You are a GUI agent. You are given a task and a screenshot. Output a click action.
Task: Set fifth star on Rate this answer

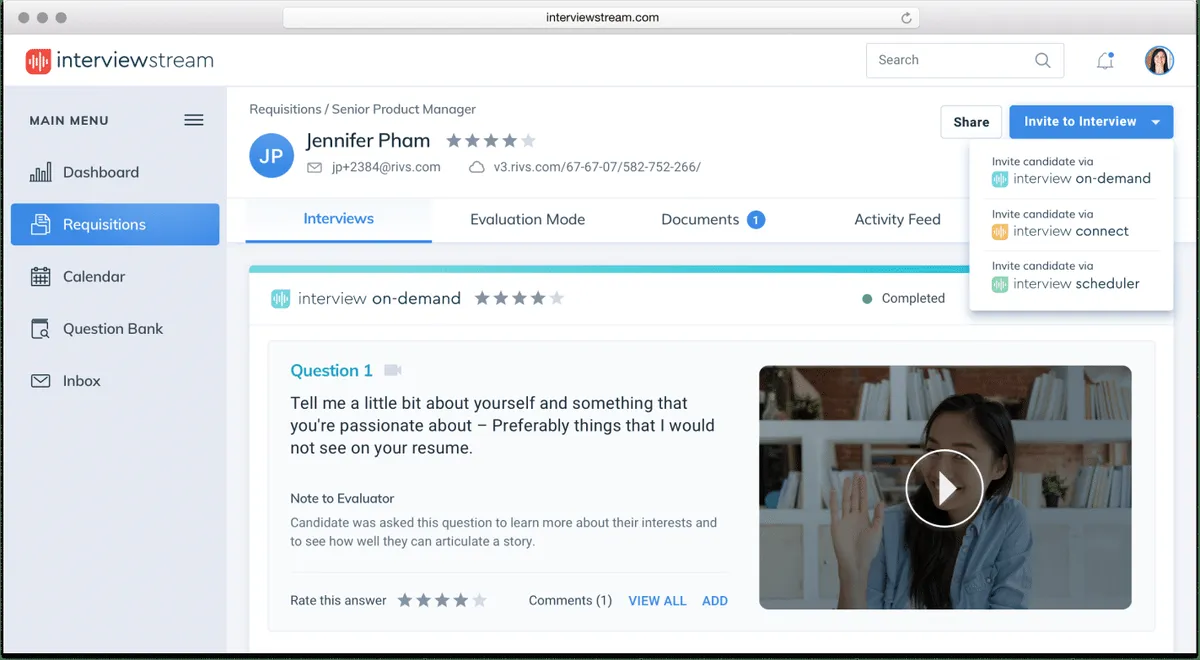click(480, 600)
